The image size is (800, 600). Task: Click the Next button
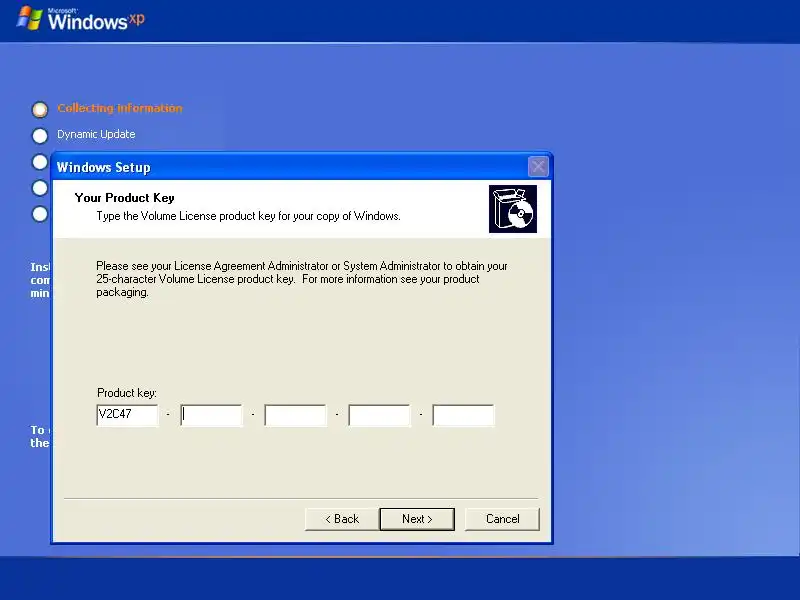(x=417, y=519)
